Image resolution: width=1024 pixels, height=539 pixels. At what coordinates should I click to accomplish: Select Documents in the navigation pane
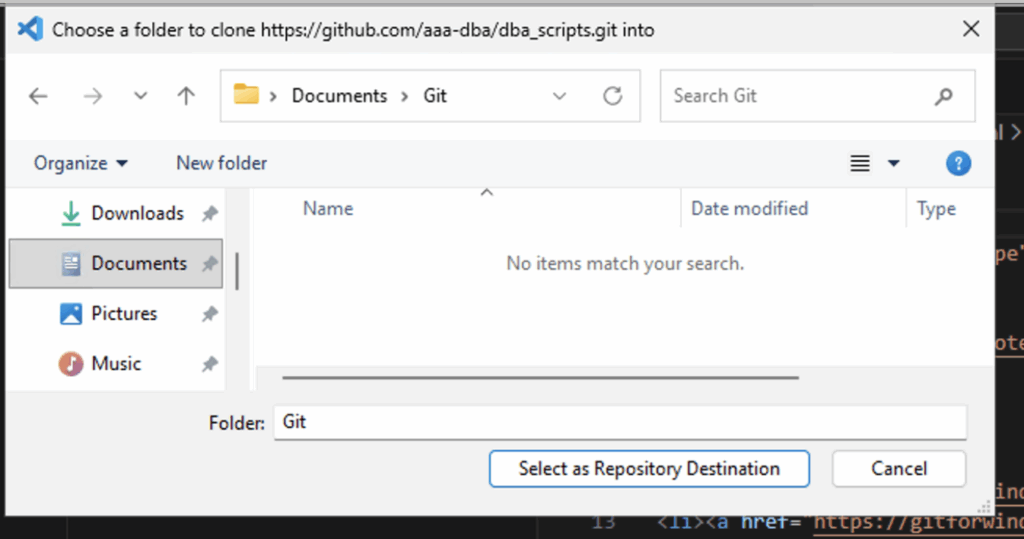(x=138, y=263)
